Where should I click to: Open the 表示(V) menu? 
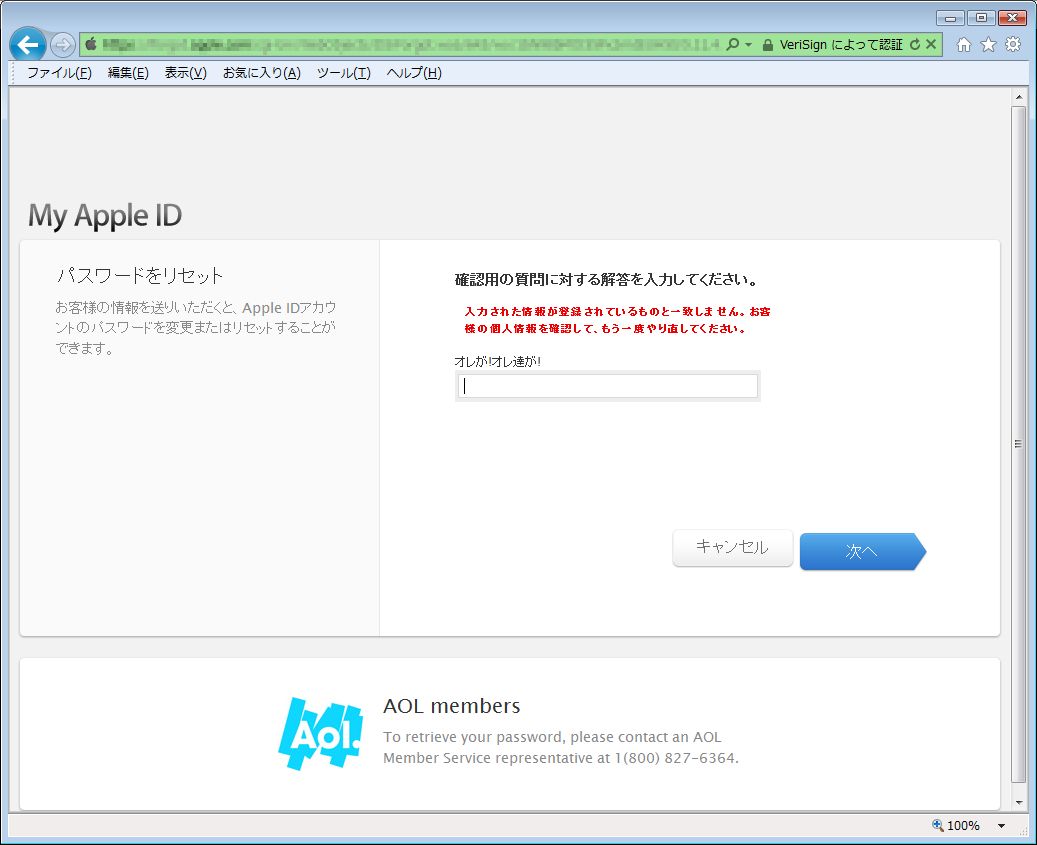(x=186, y=73)
